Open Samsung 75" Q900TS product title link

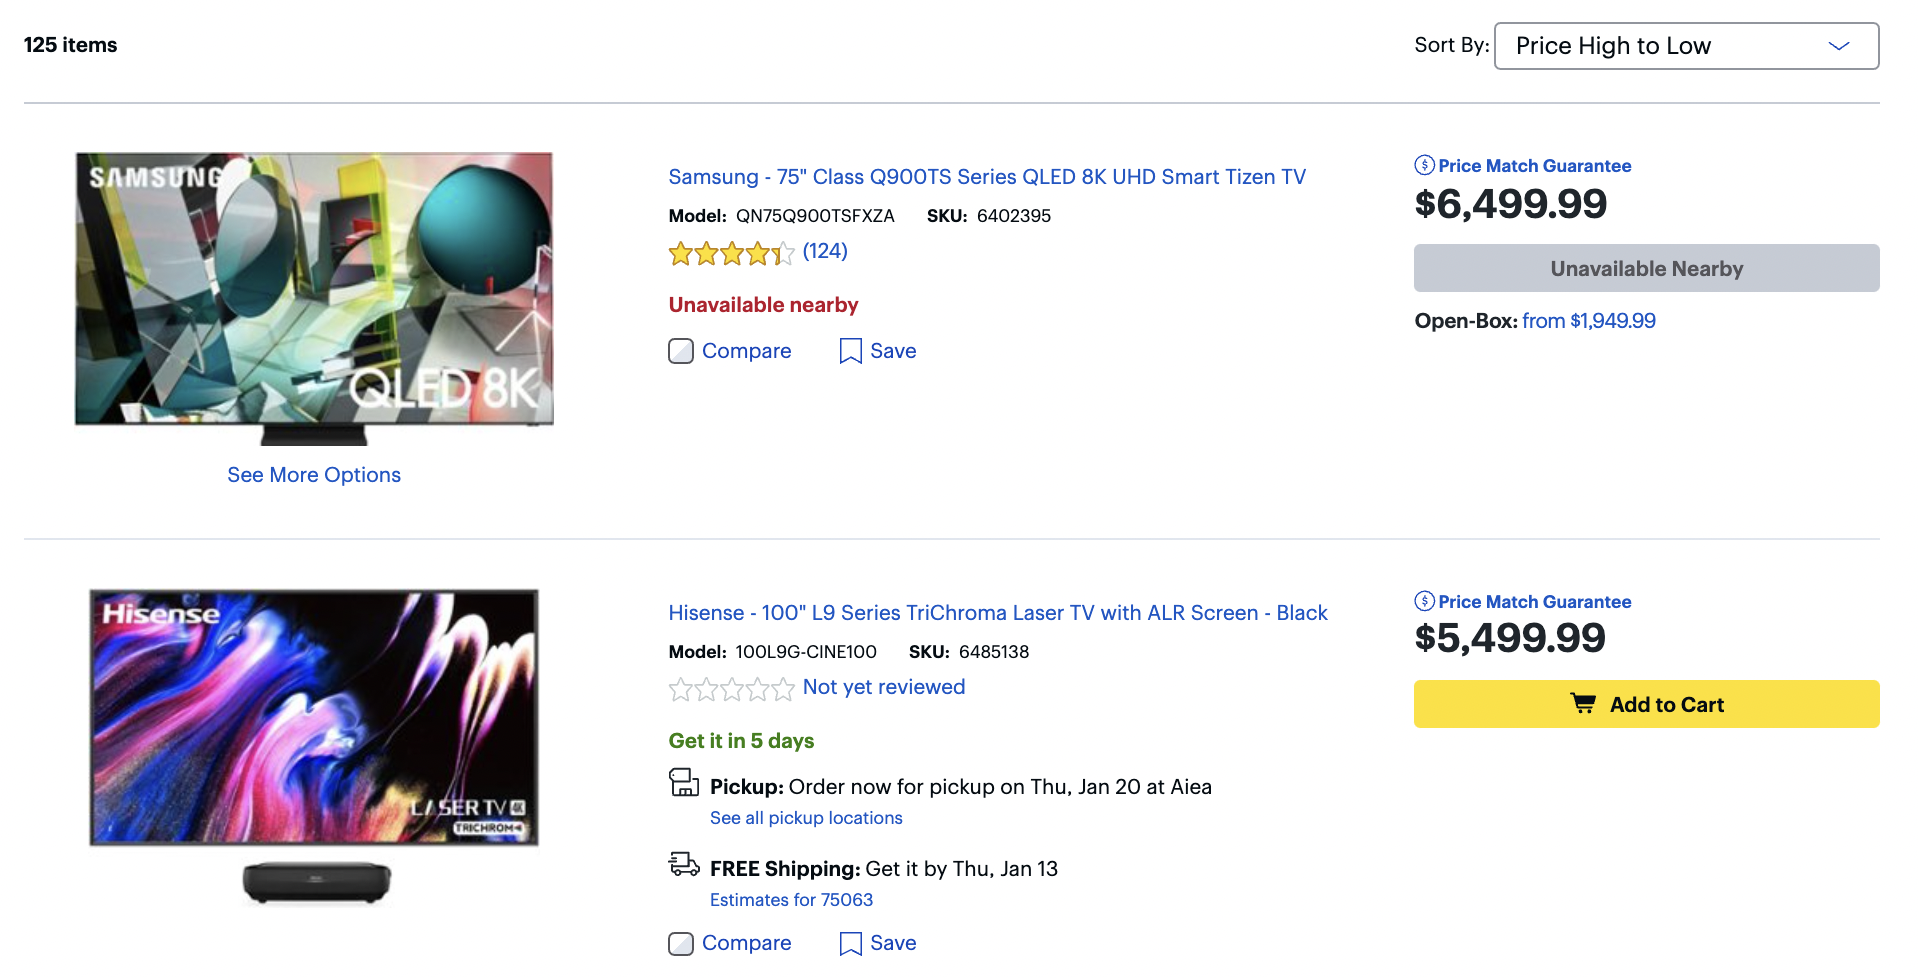(987, 177)
